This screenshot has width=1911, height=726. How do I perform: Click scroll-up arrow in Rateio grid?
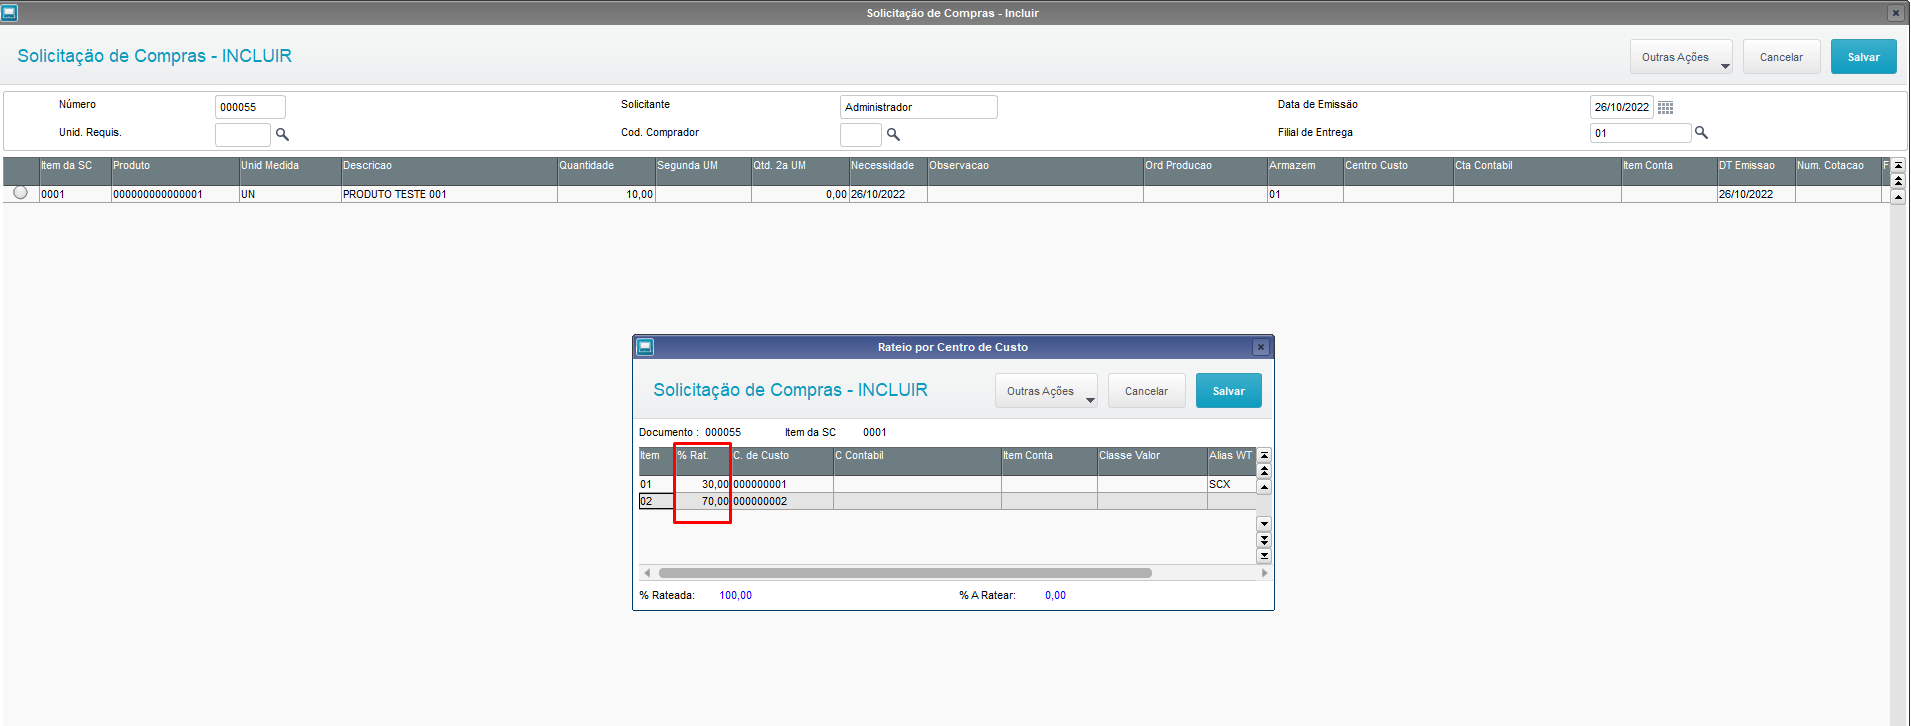point(1264,487)
